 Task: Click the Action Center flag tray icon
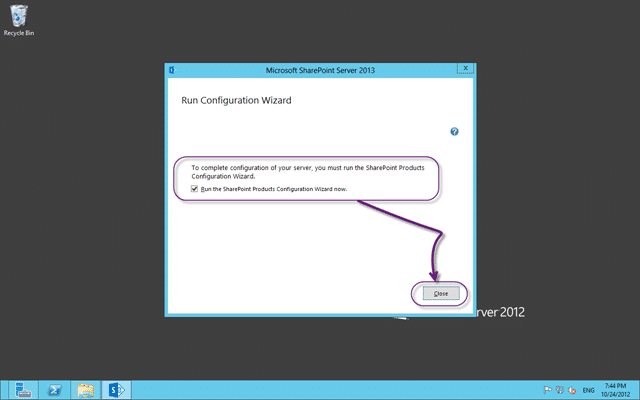(x=547, y=390)
